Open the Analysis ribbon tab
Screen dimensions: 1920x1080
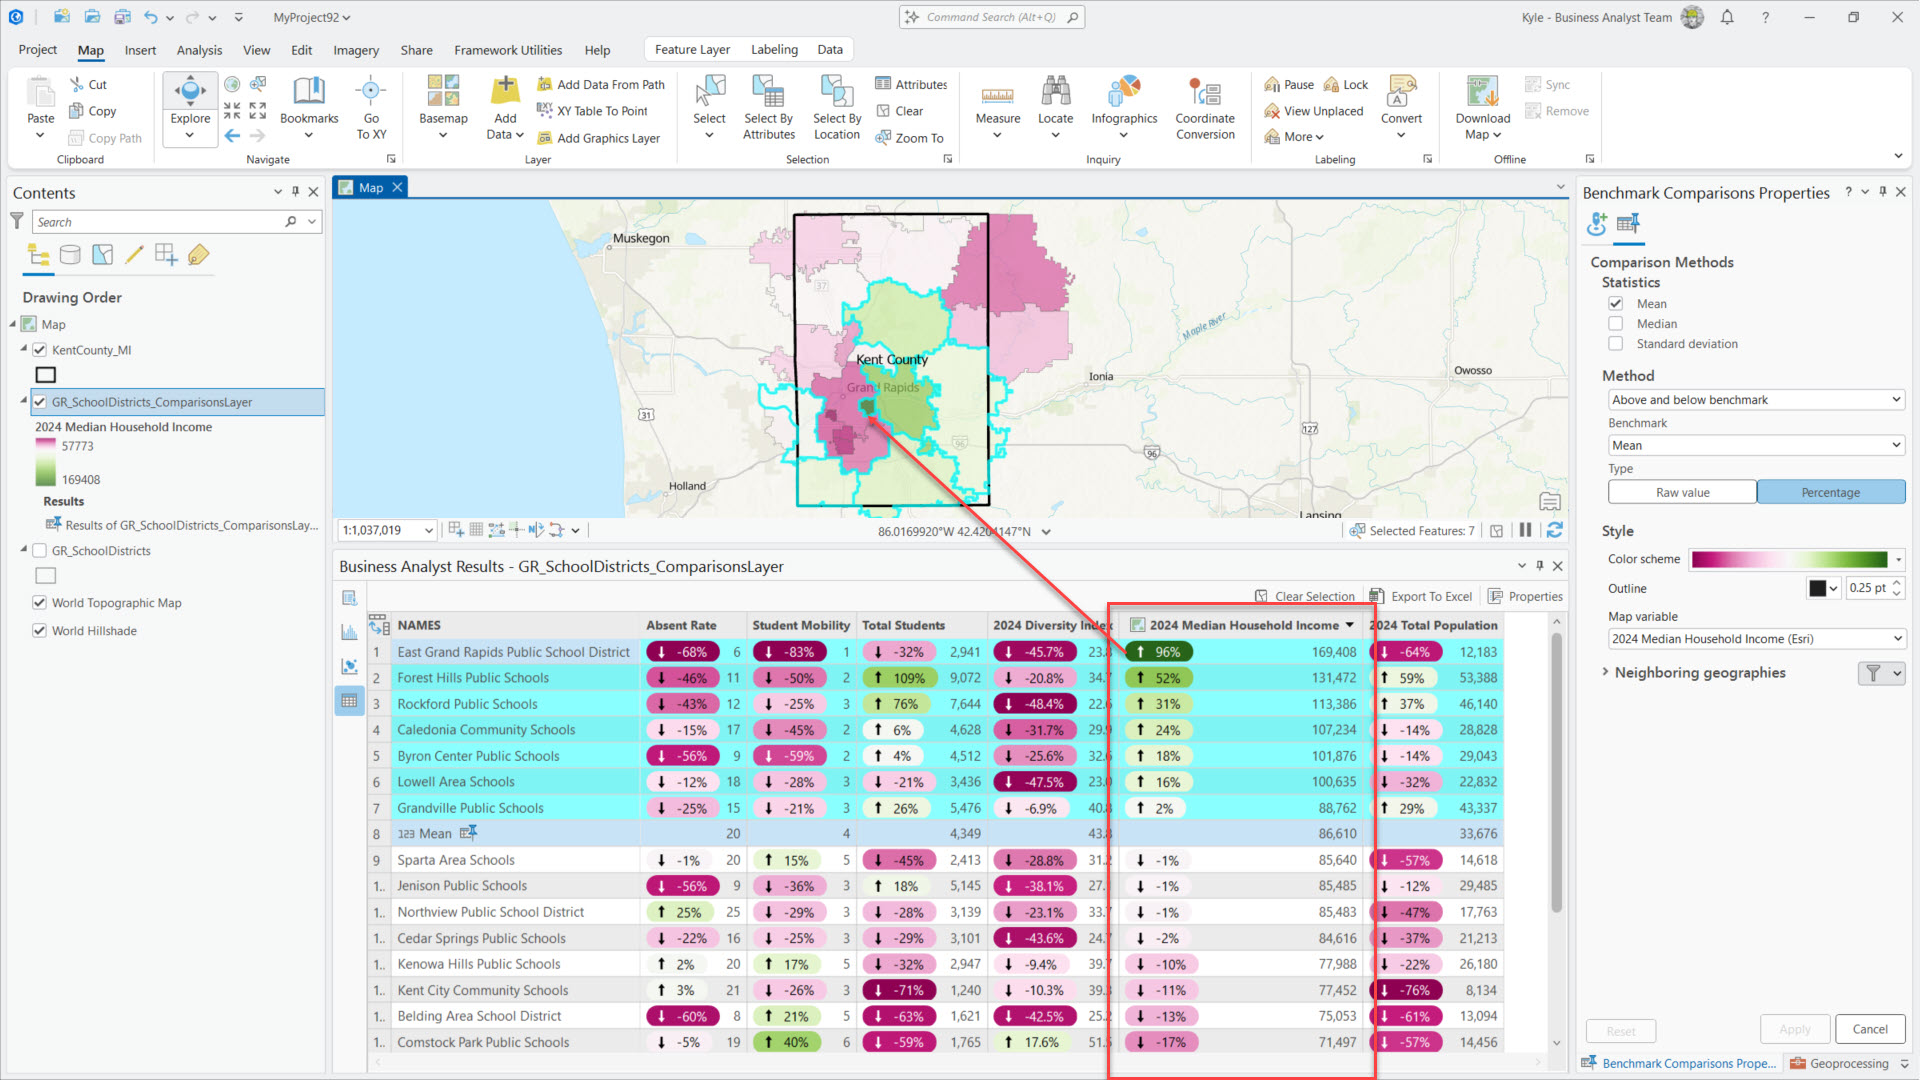[x=199, y=50]
